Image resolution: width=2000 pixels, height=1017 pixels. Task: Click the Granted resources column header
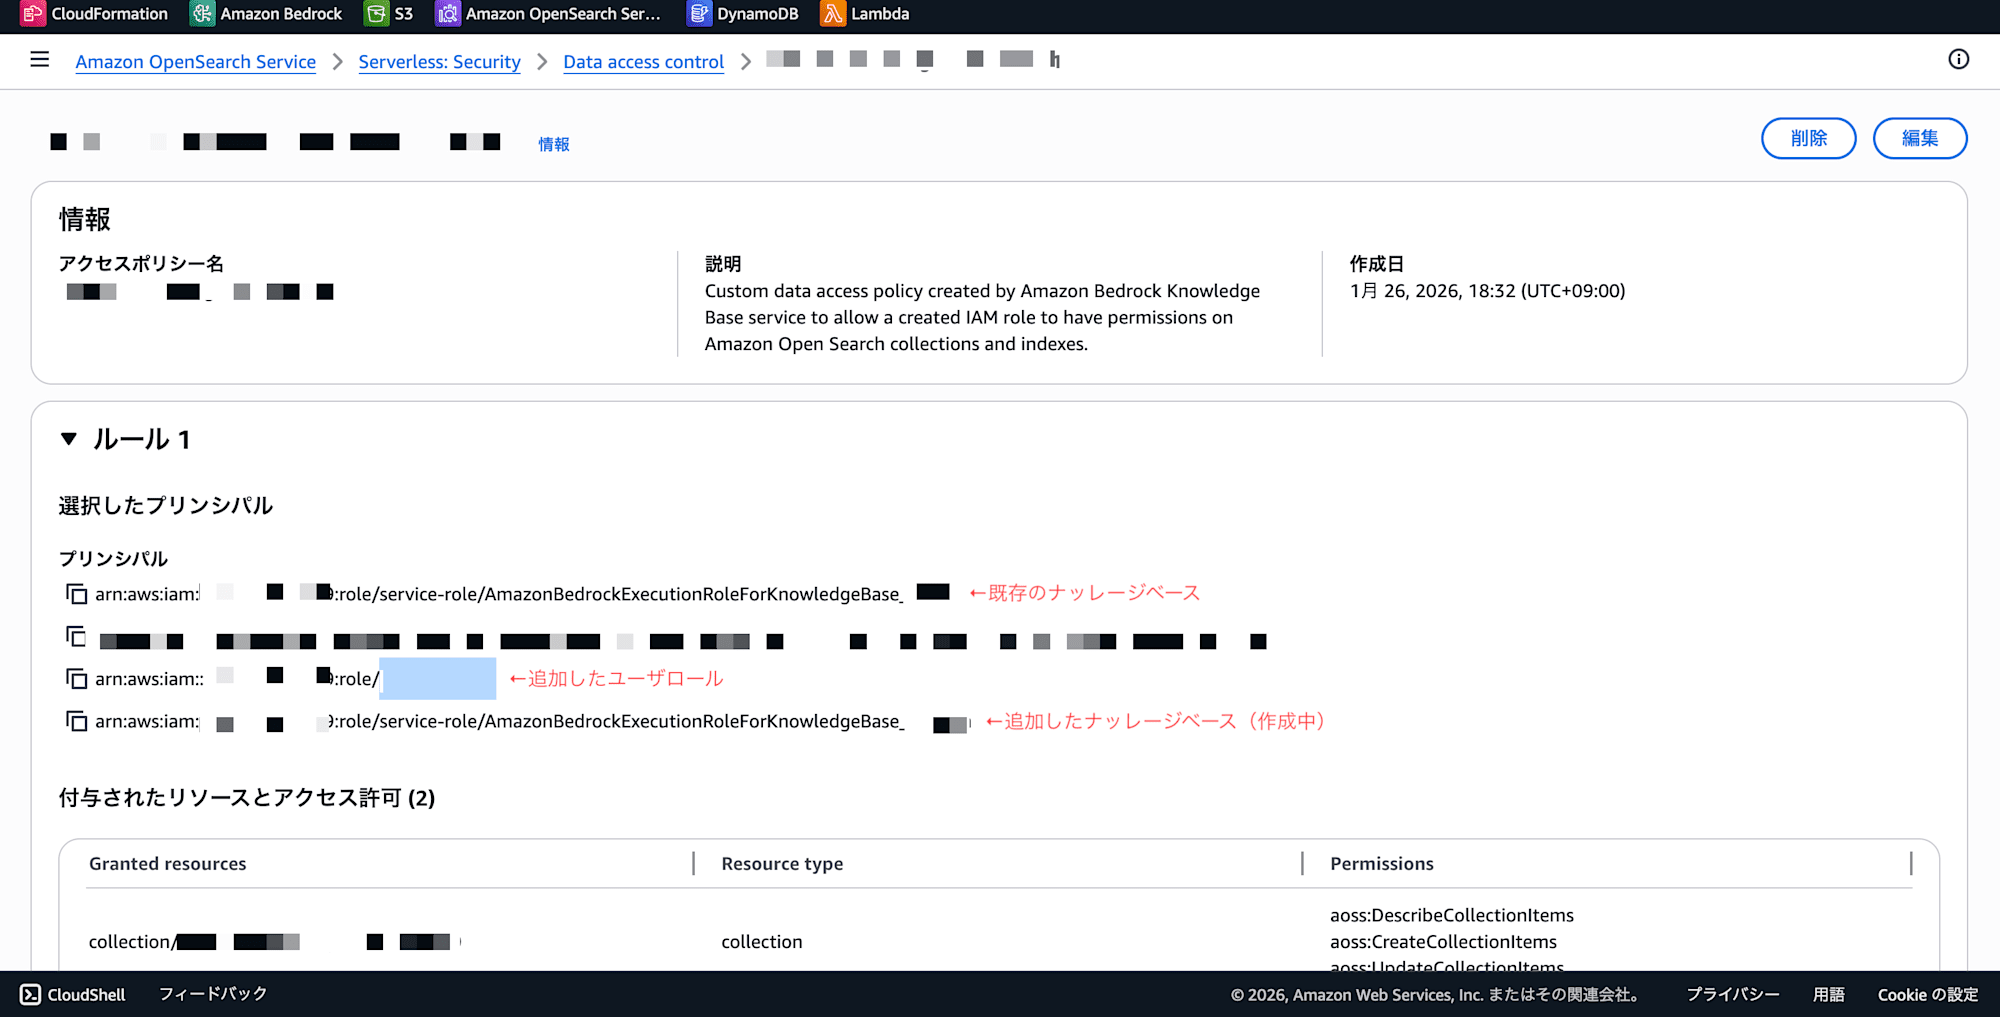[x=168, y=864]
